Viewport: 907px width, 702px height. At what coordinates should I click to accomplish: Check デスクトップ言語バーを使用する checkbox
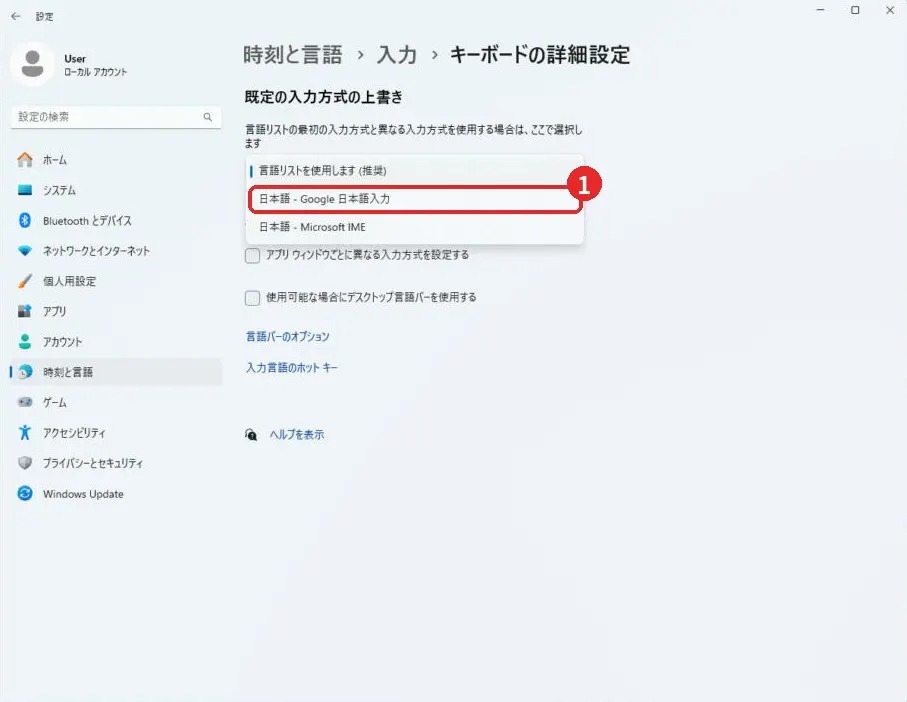coord(252,298)
